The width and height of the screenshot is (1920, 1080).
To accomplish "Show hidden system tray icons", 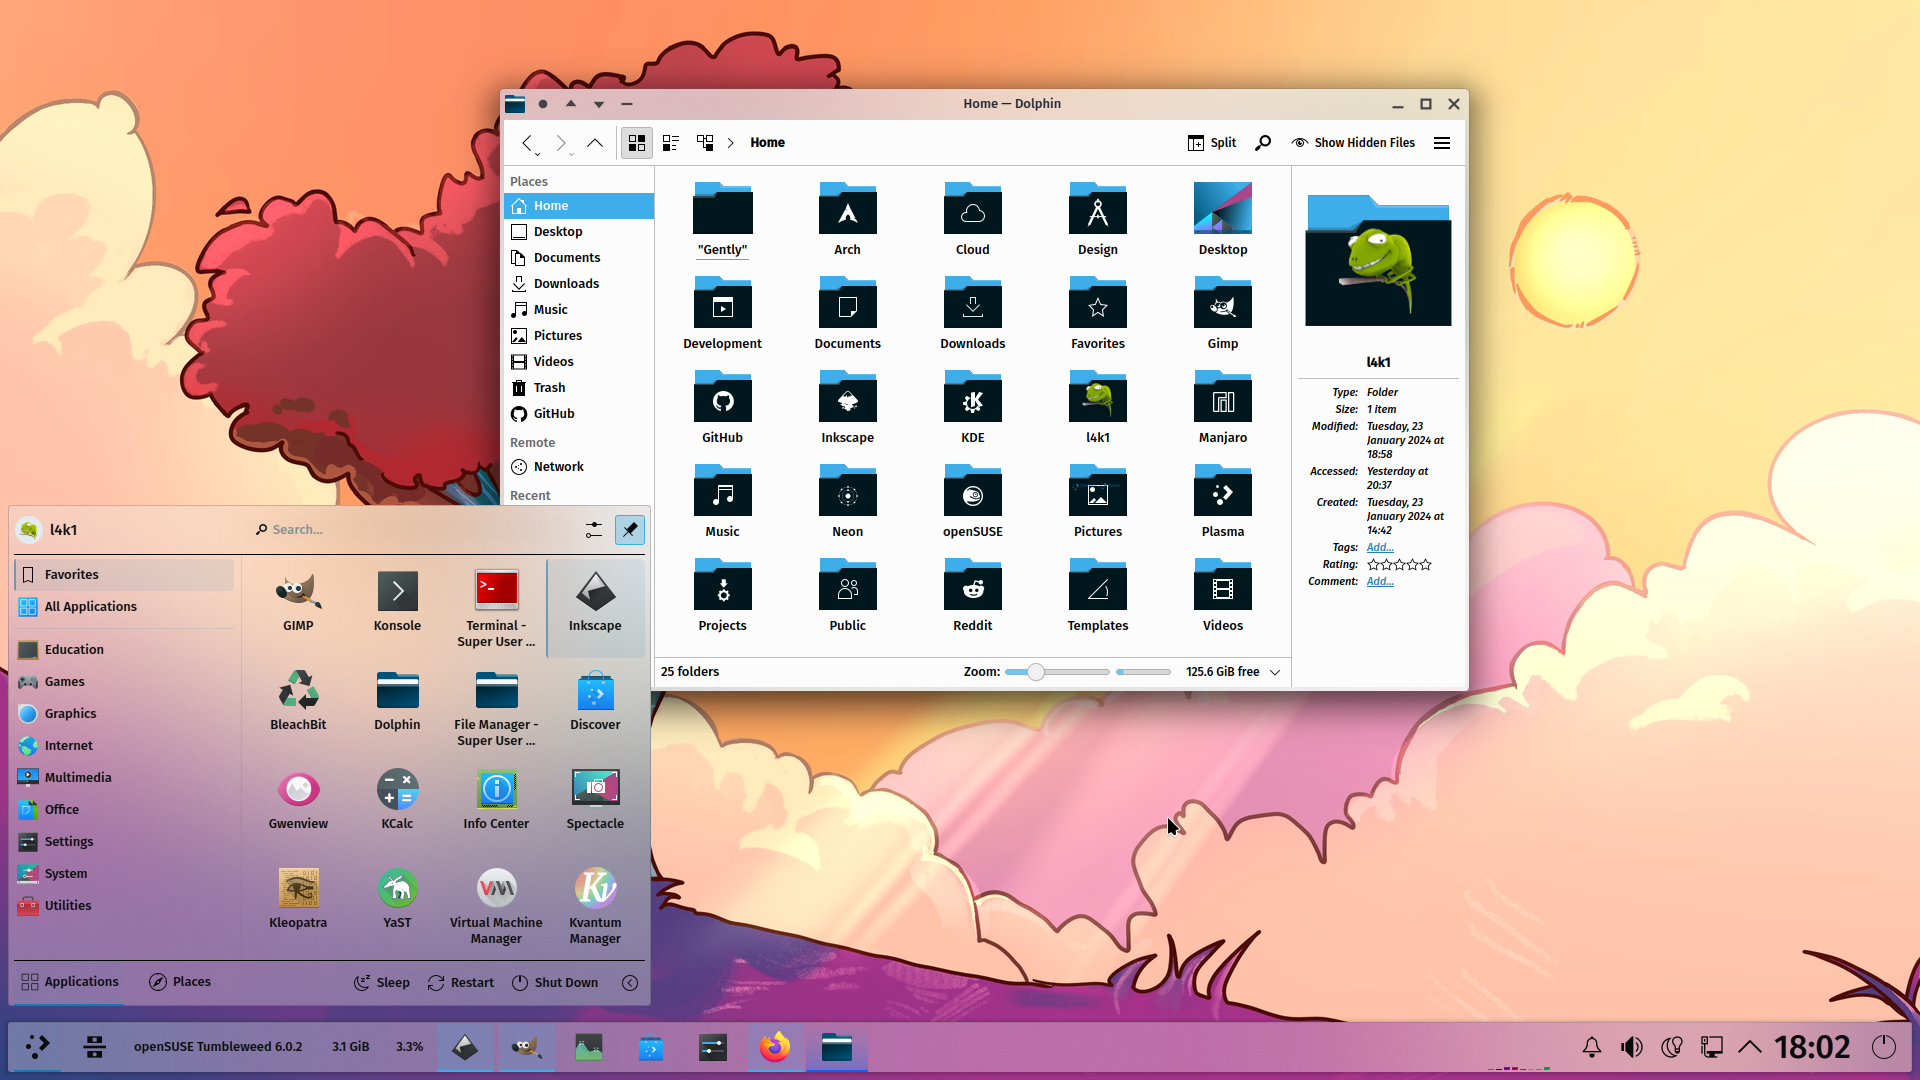I will coord(1750,1047).
